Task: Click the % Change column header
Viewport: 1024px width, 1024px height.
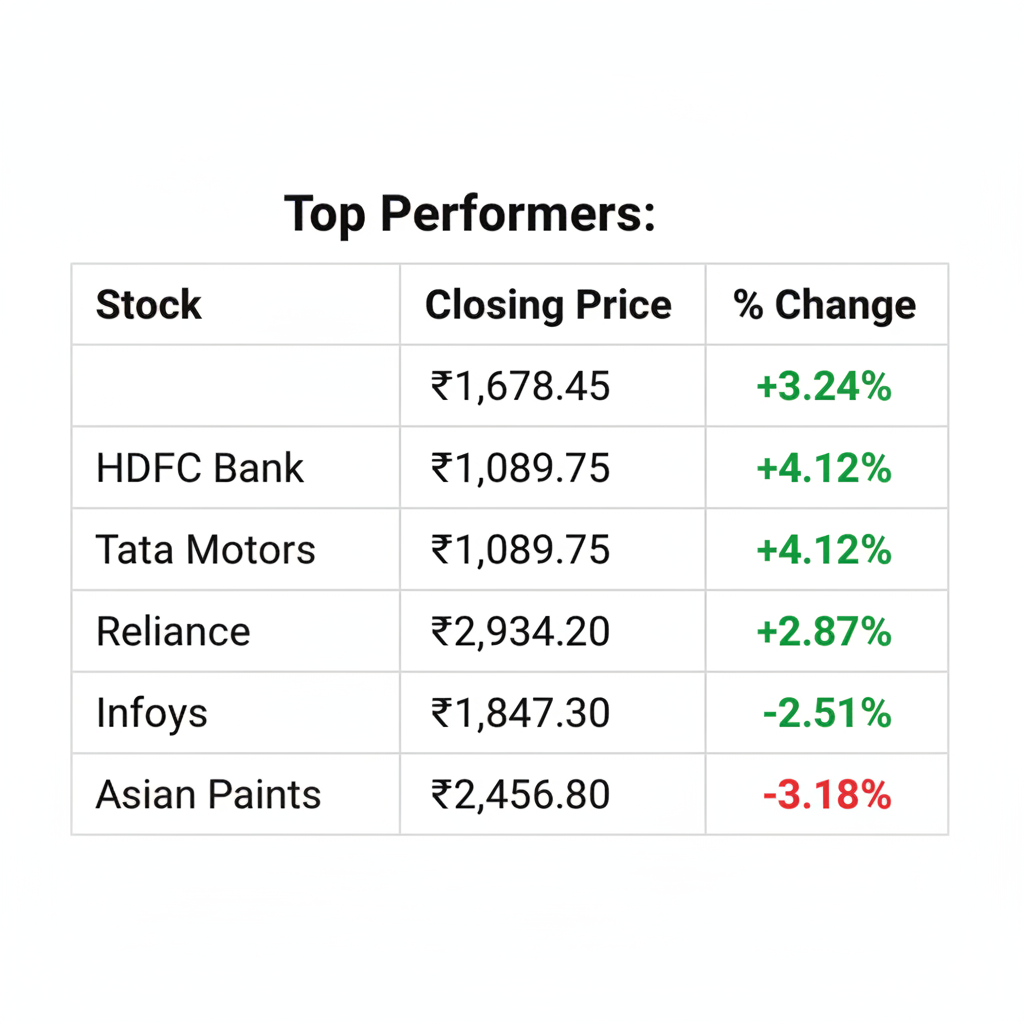Action: [x=825, y=305]
